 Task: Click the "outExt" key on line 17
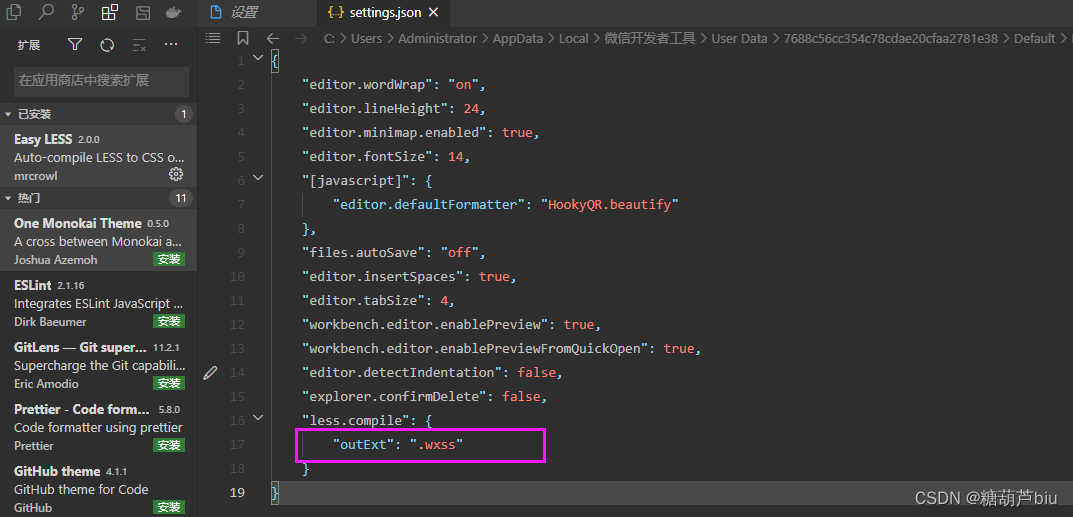365,445
